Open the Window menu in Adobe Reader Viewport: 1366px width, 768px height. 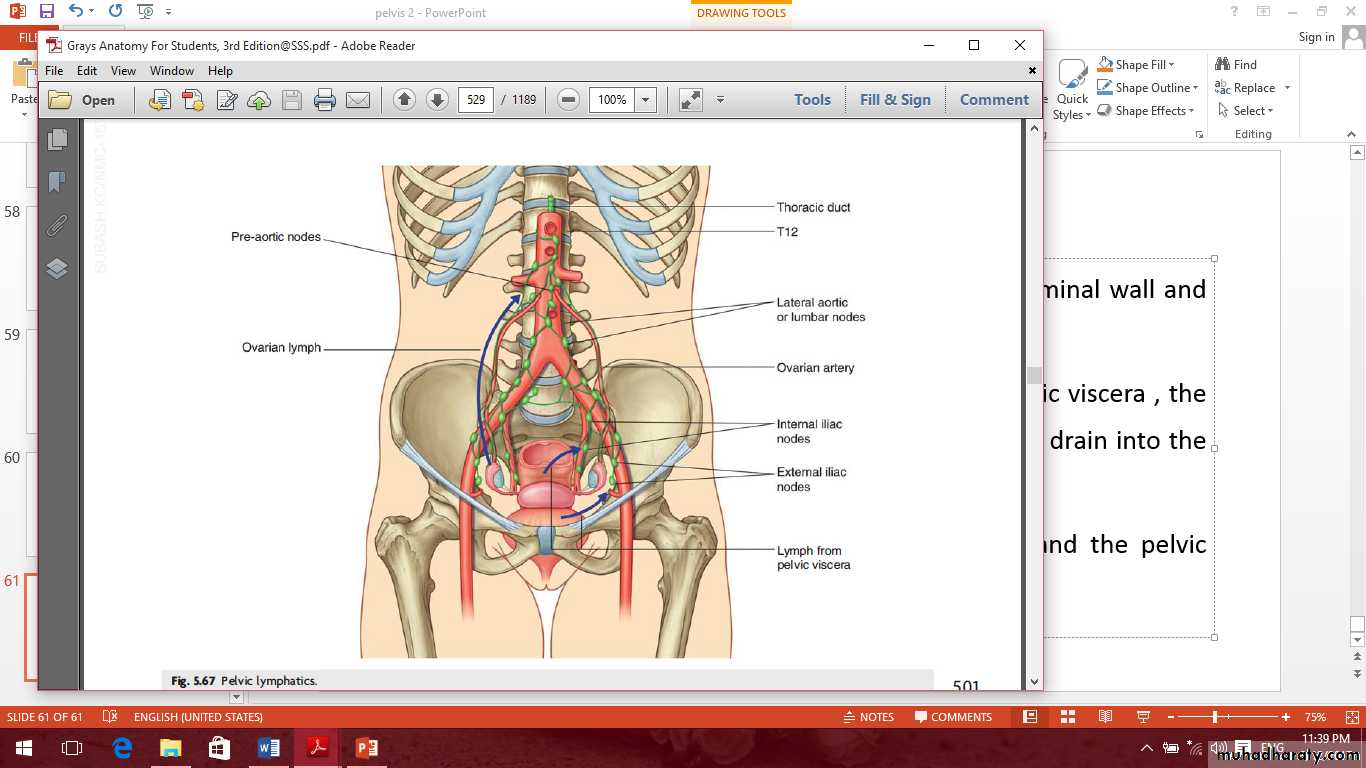click(172, 71)
